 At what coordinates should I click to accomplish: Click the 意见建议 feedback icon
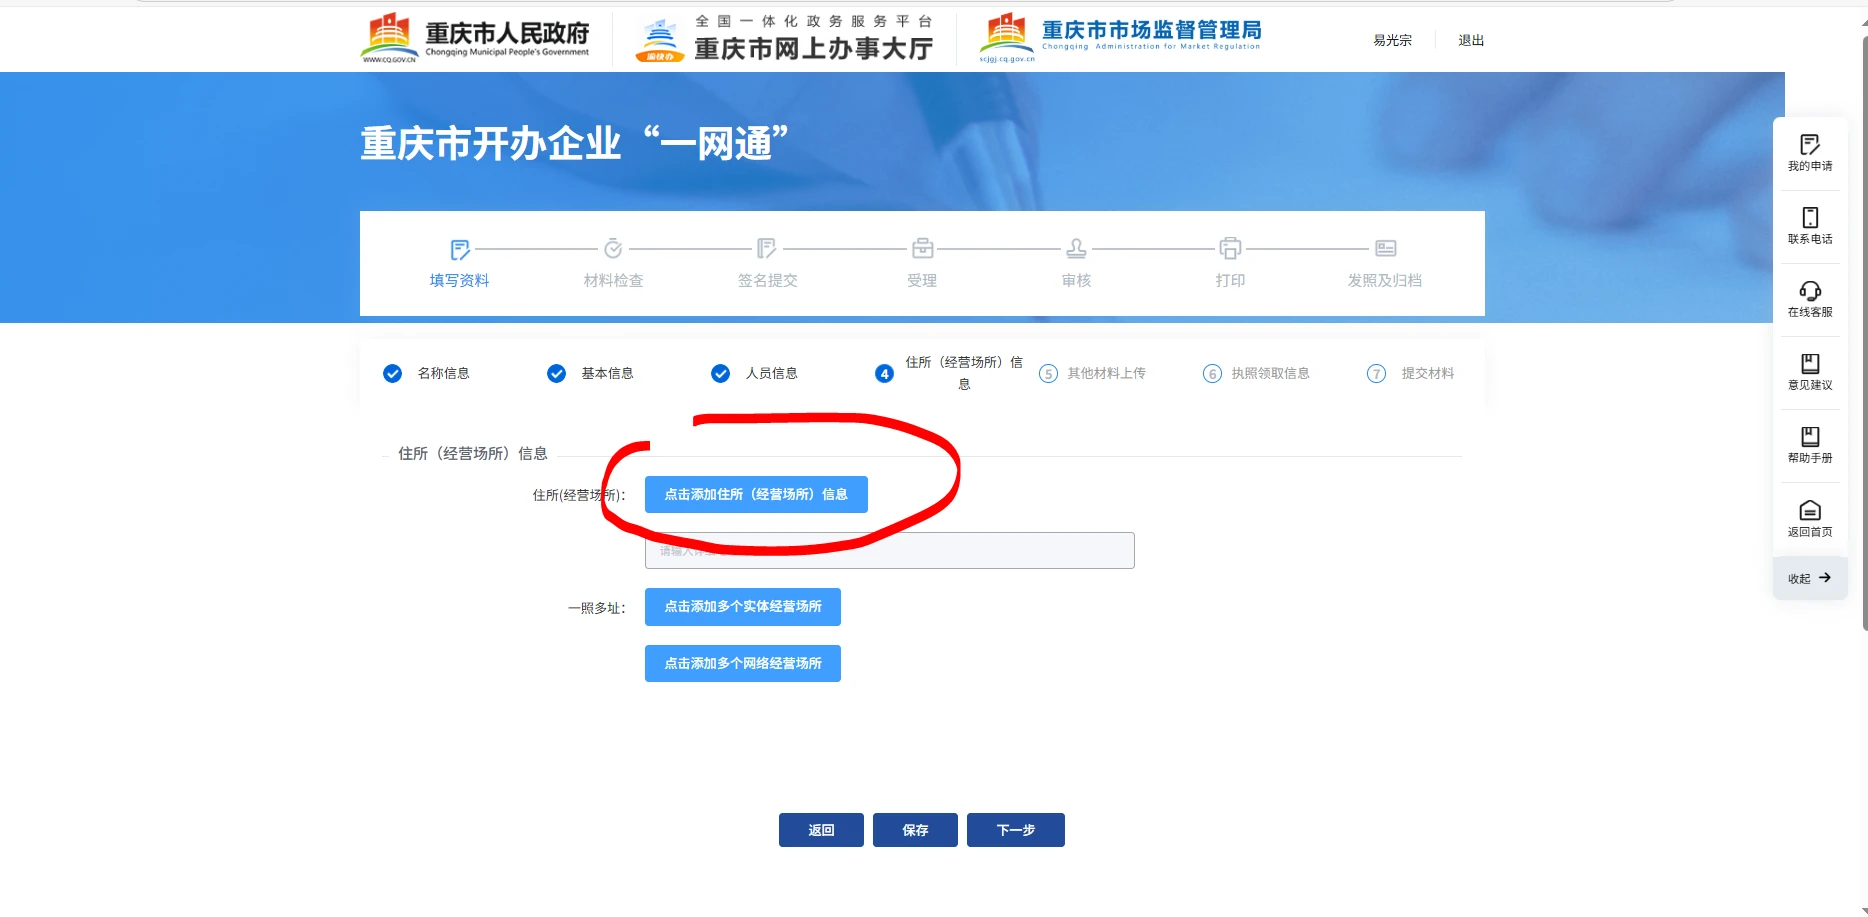[1809, 364]
